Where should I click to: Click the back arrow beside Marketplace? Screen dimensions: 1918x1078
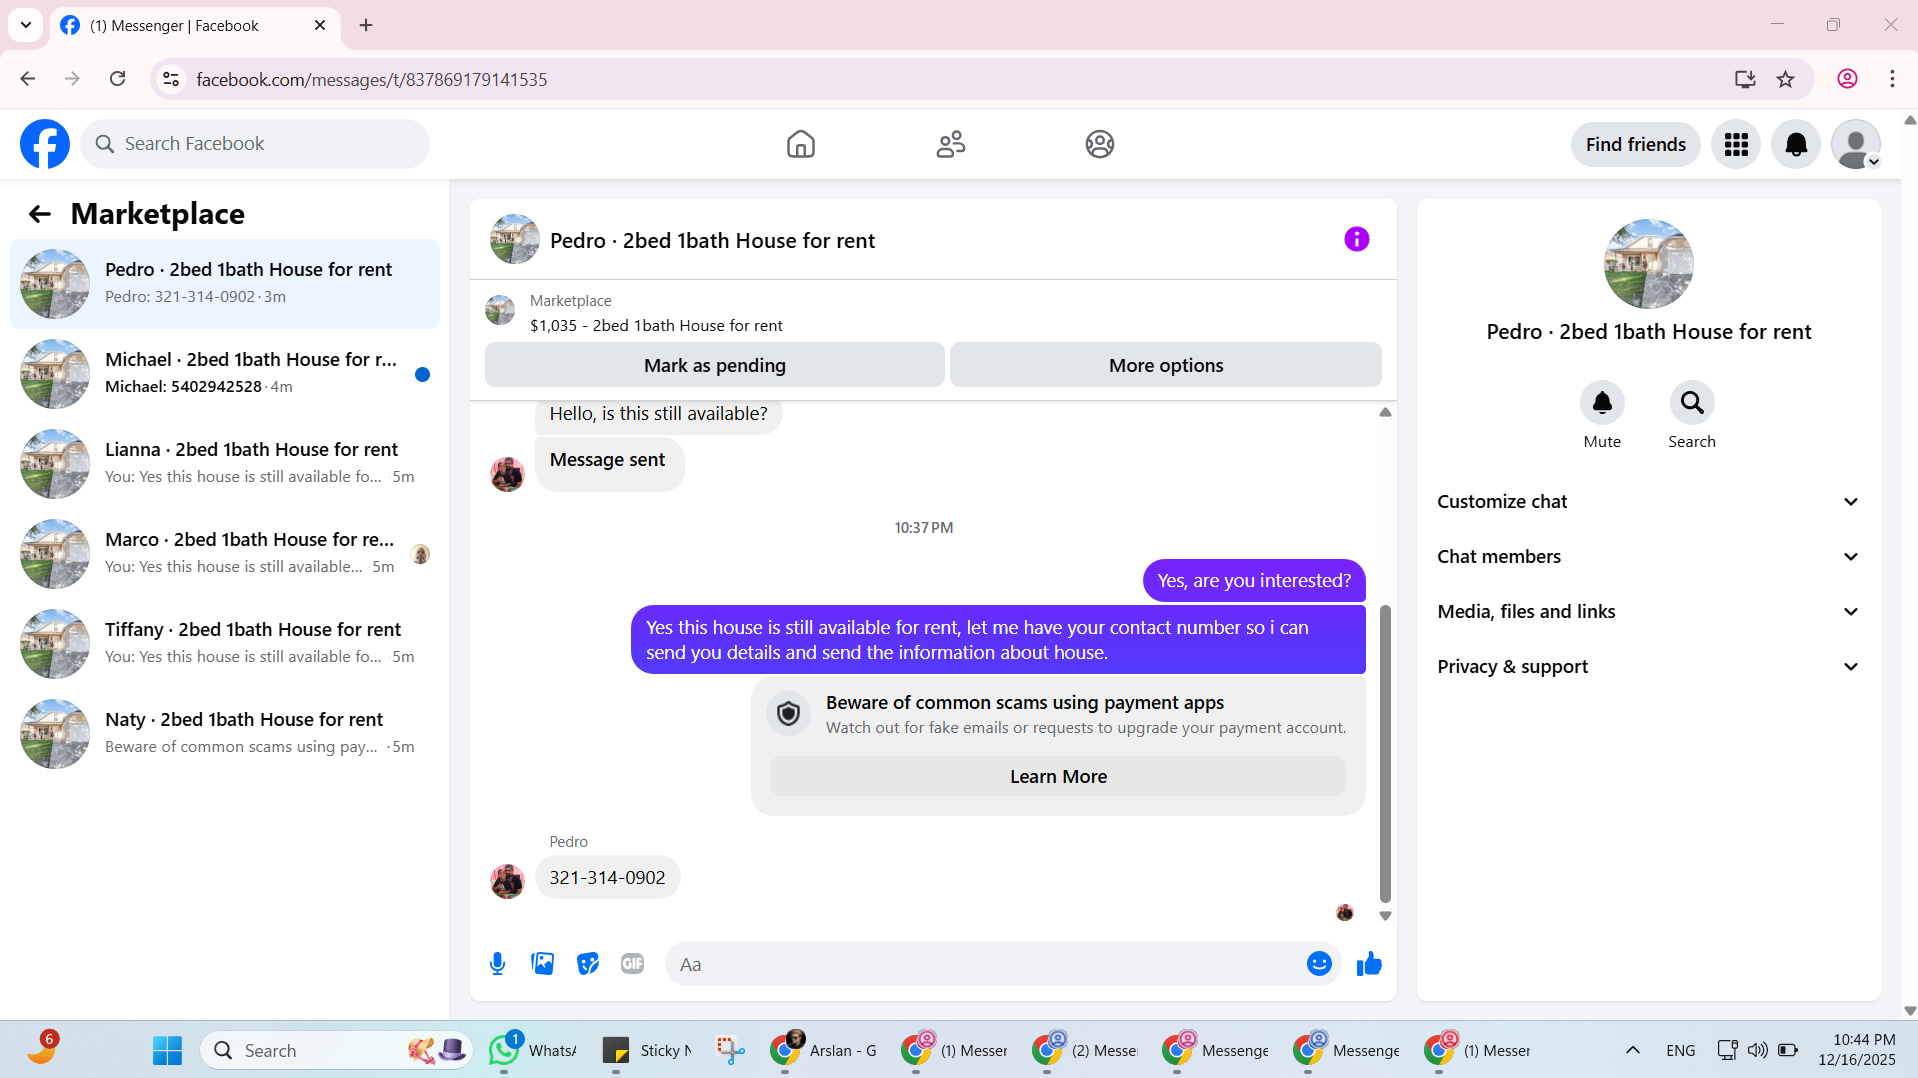click(40, 213)
